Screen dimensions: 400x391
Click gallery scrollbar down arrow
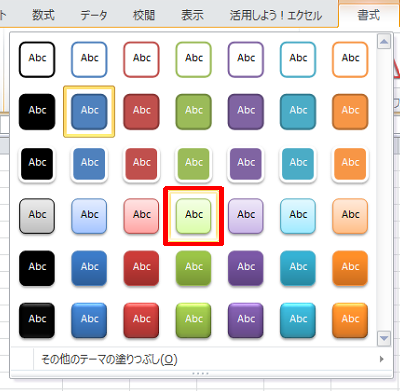coord(384,339)
